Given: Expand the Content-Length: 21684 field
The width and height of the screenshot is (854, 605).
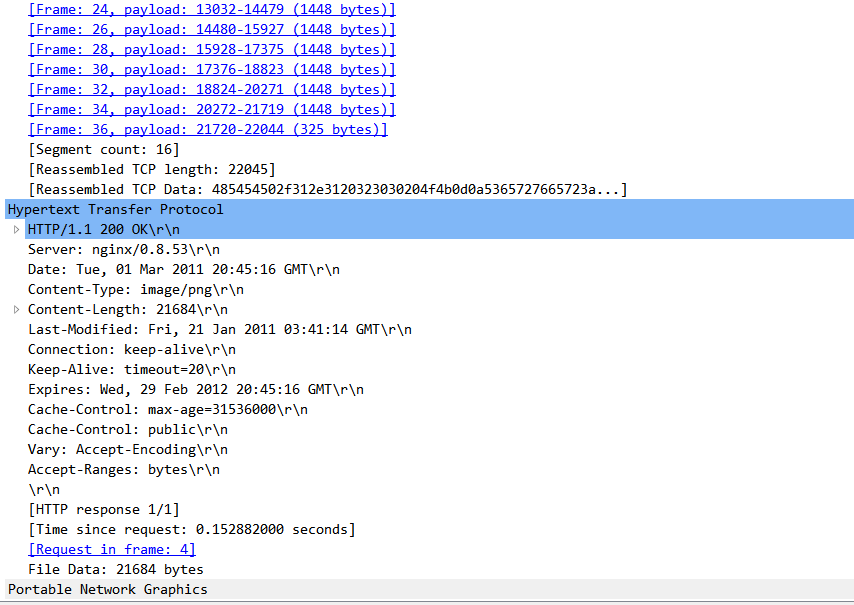Looking at the screenshot, I should coord(16,309).
